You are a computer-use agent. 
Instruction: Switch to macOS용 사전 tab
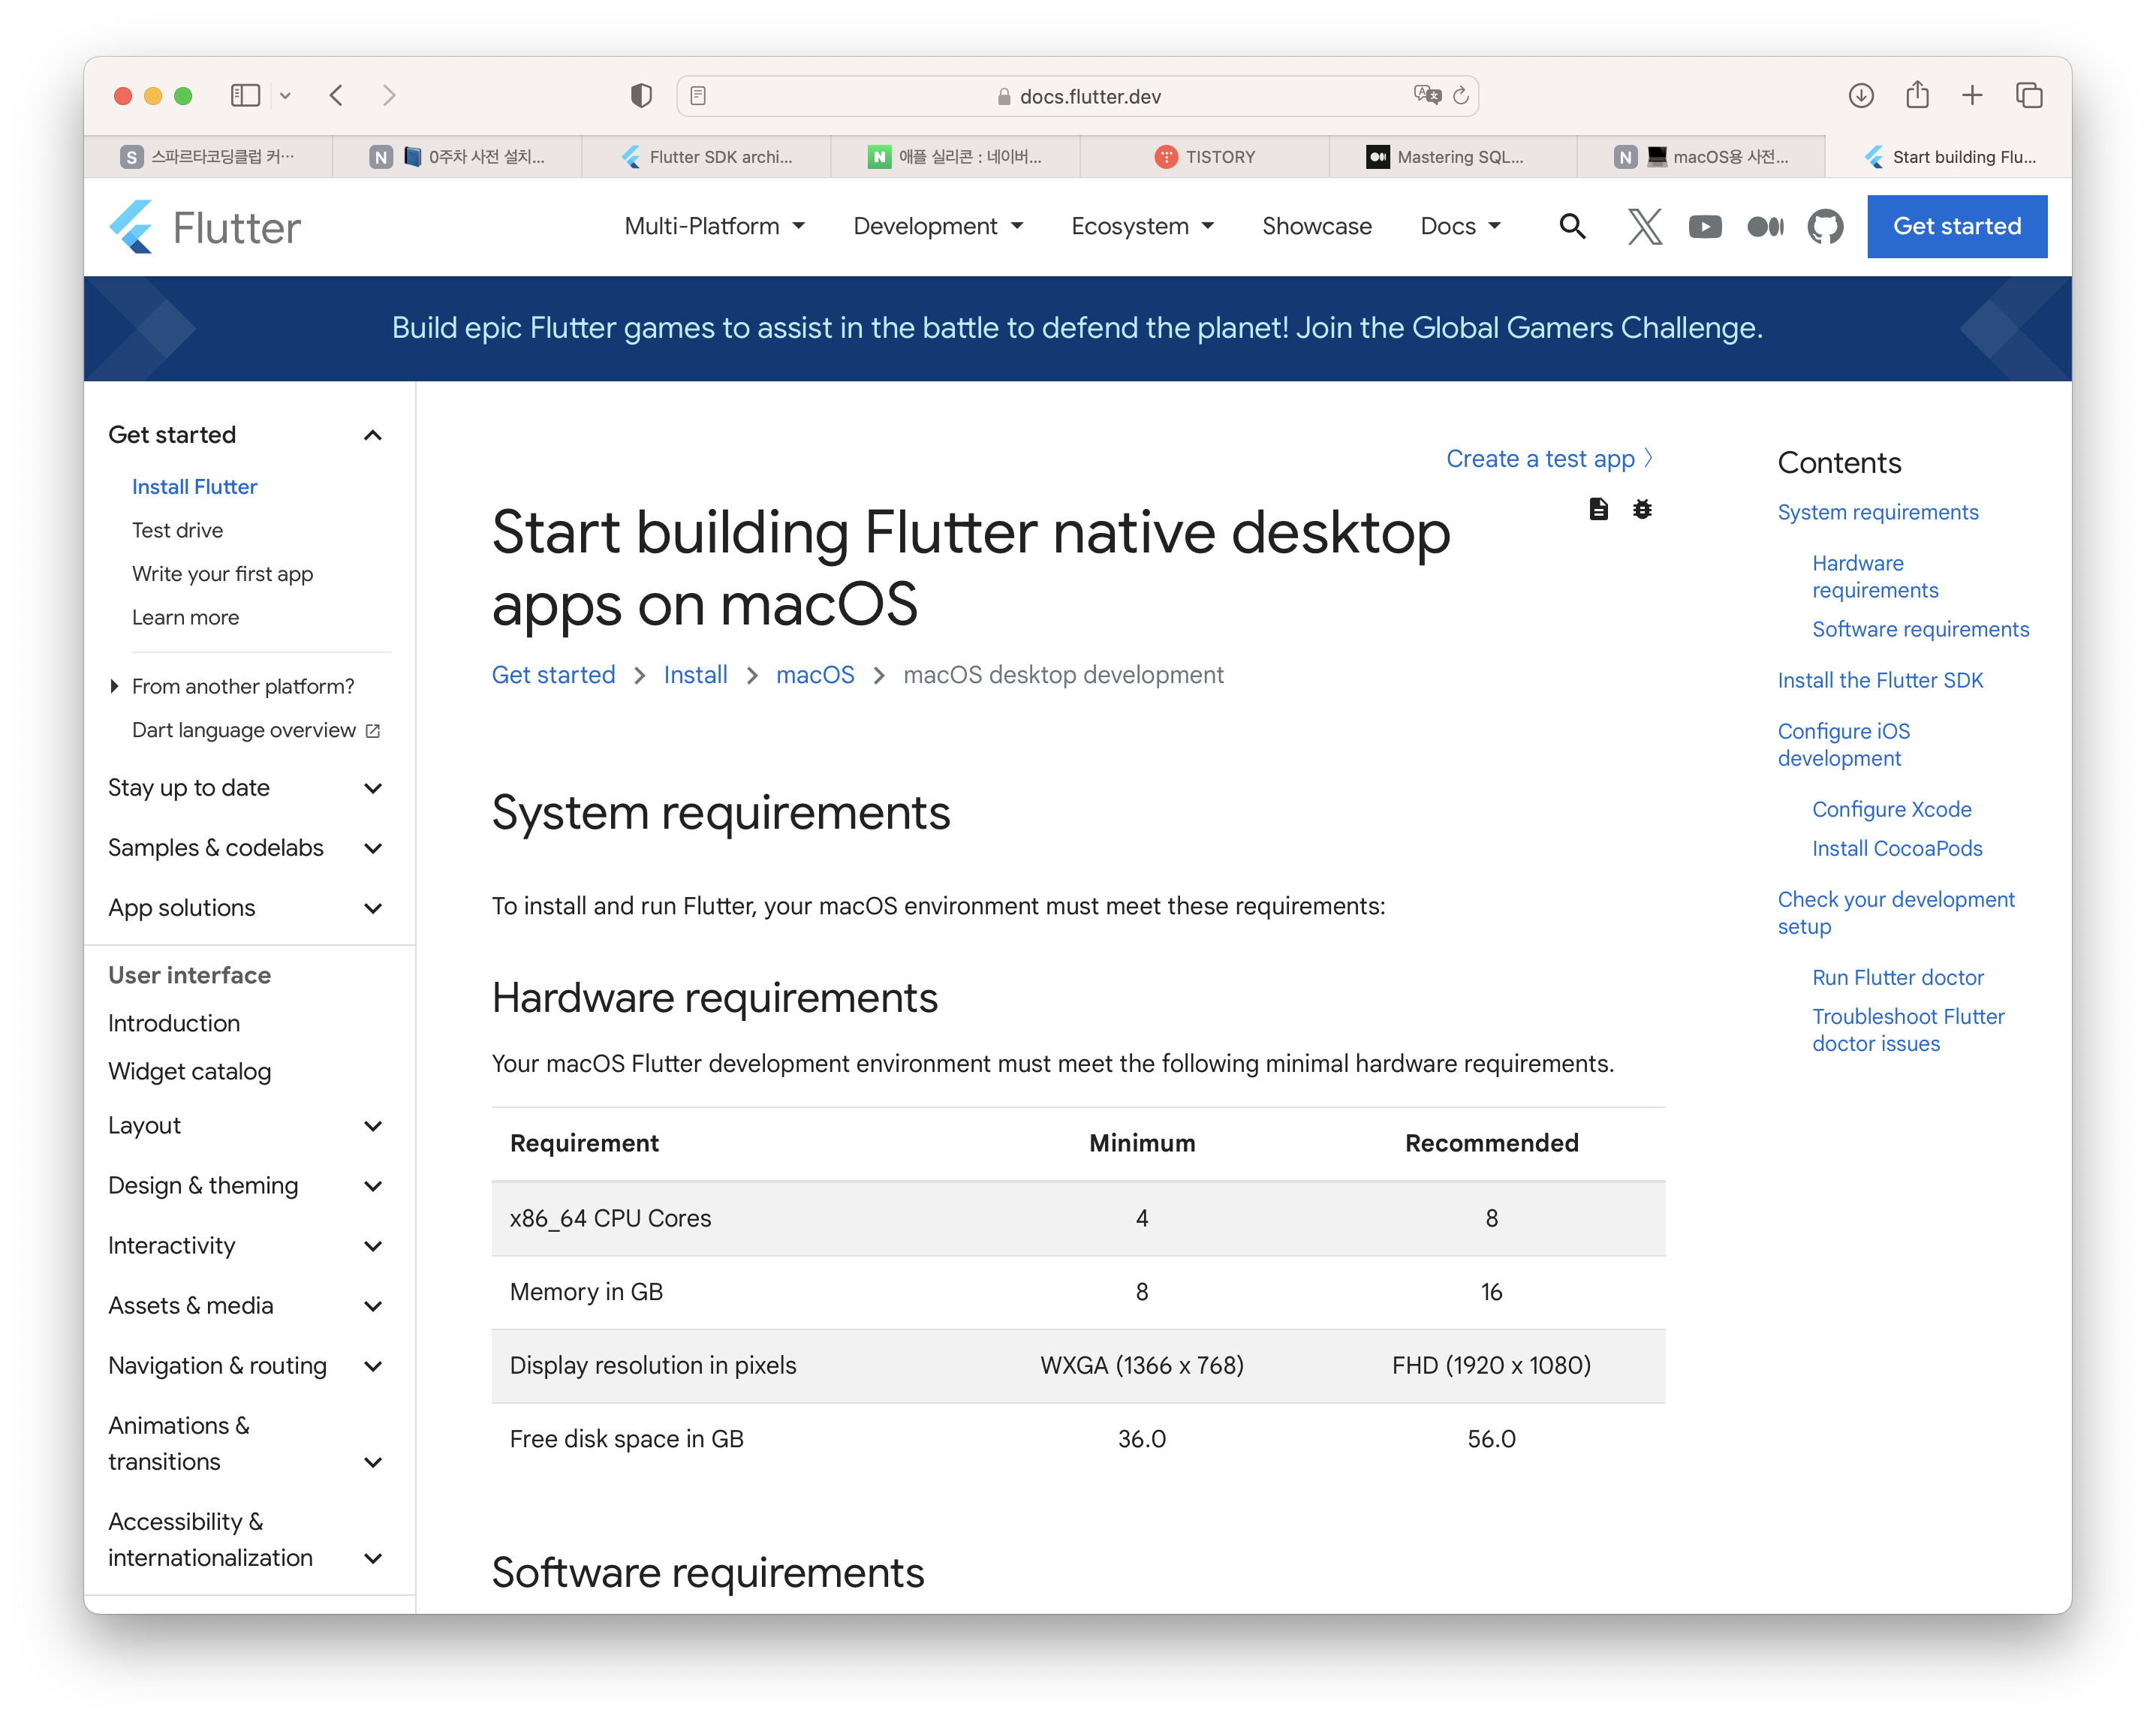(1701, 157)
